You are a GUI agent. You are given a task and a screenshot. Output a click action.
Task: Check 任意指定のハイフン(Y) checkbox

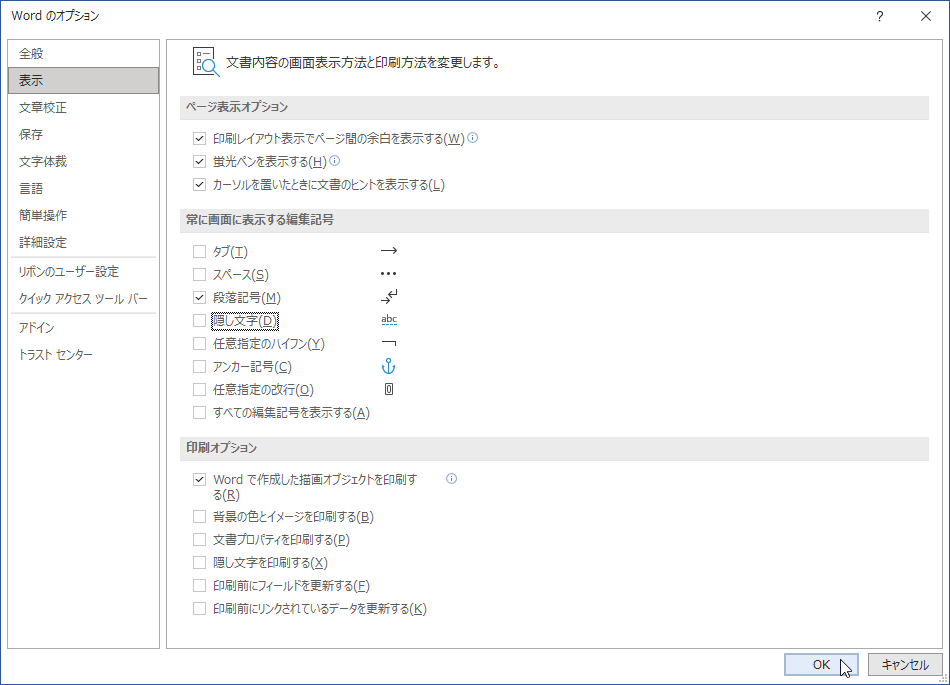pos(199,343)
